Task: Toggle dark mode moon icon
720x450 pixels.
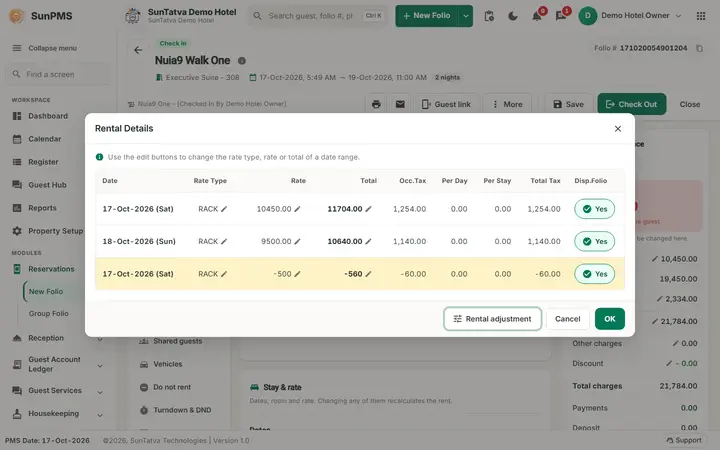Action: (x=513, y=16)
